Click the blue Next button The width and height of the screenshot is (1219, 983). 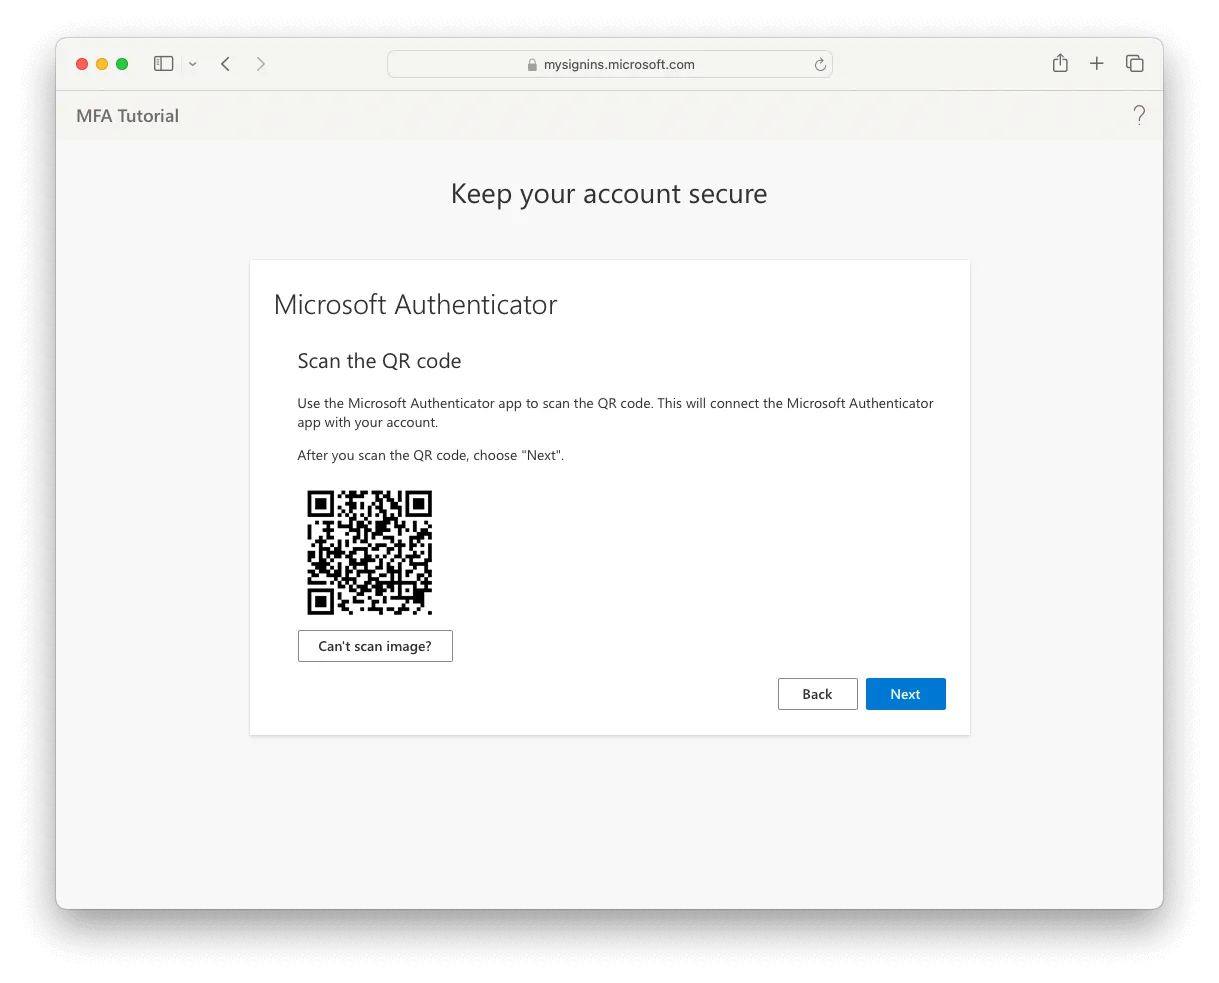[905, 694]
